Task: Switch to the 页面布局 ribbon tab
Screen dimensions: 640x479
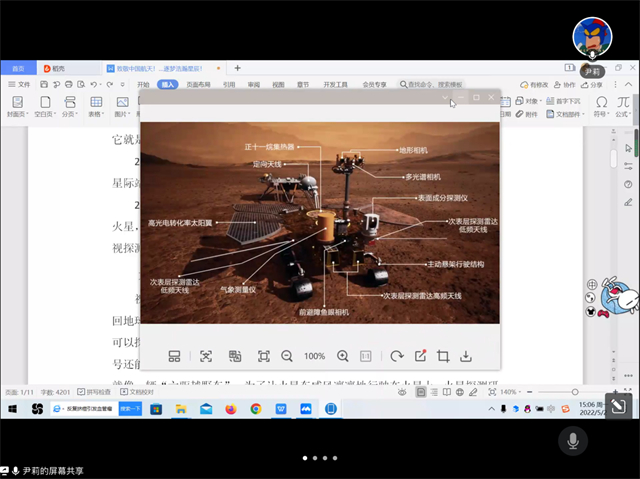Action: click(198, 84)
